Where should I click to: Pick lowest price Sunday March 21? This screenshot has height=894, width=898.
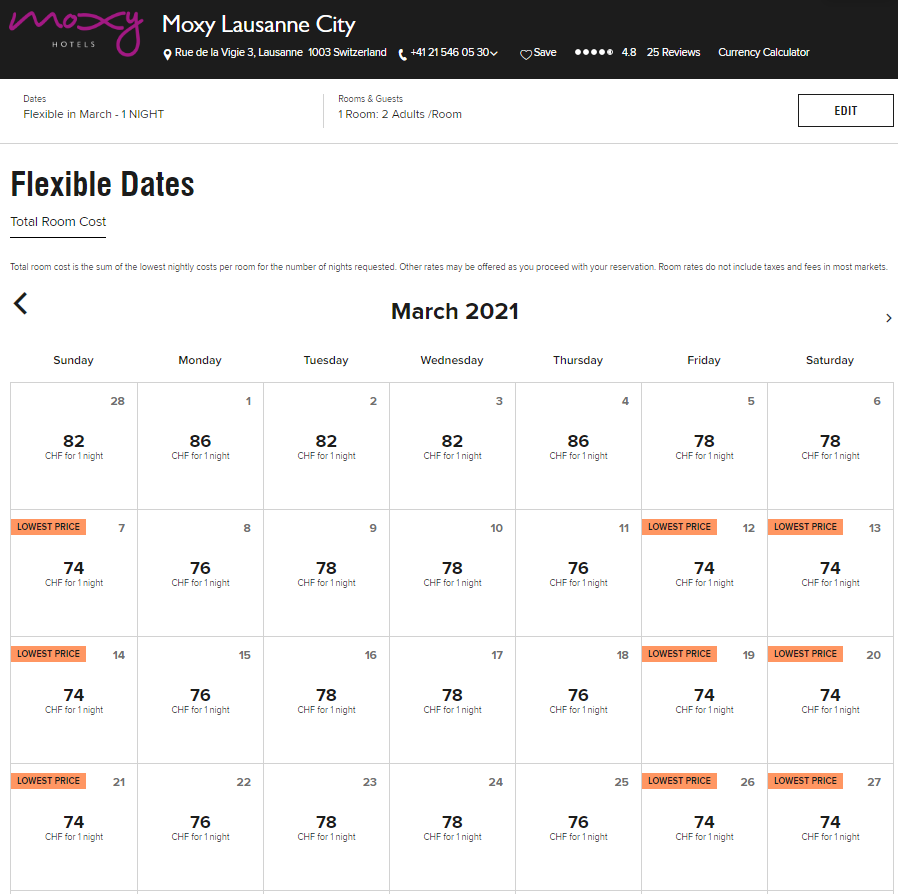[74, 828]
